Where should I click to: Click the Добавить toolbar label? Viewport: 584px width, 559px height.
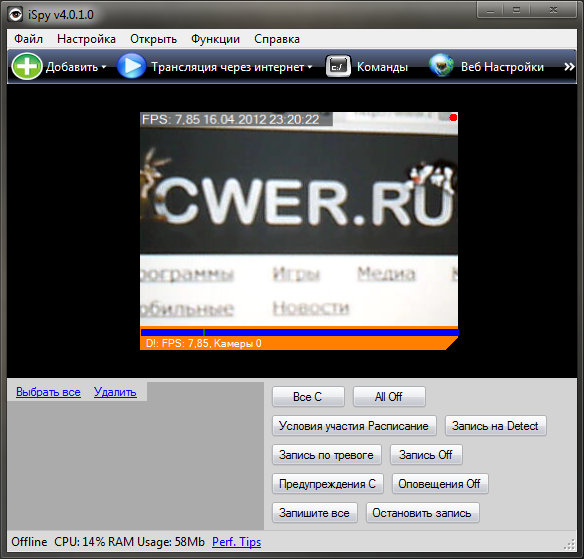tap(72, 67)
